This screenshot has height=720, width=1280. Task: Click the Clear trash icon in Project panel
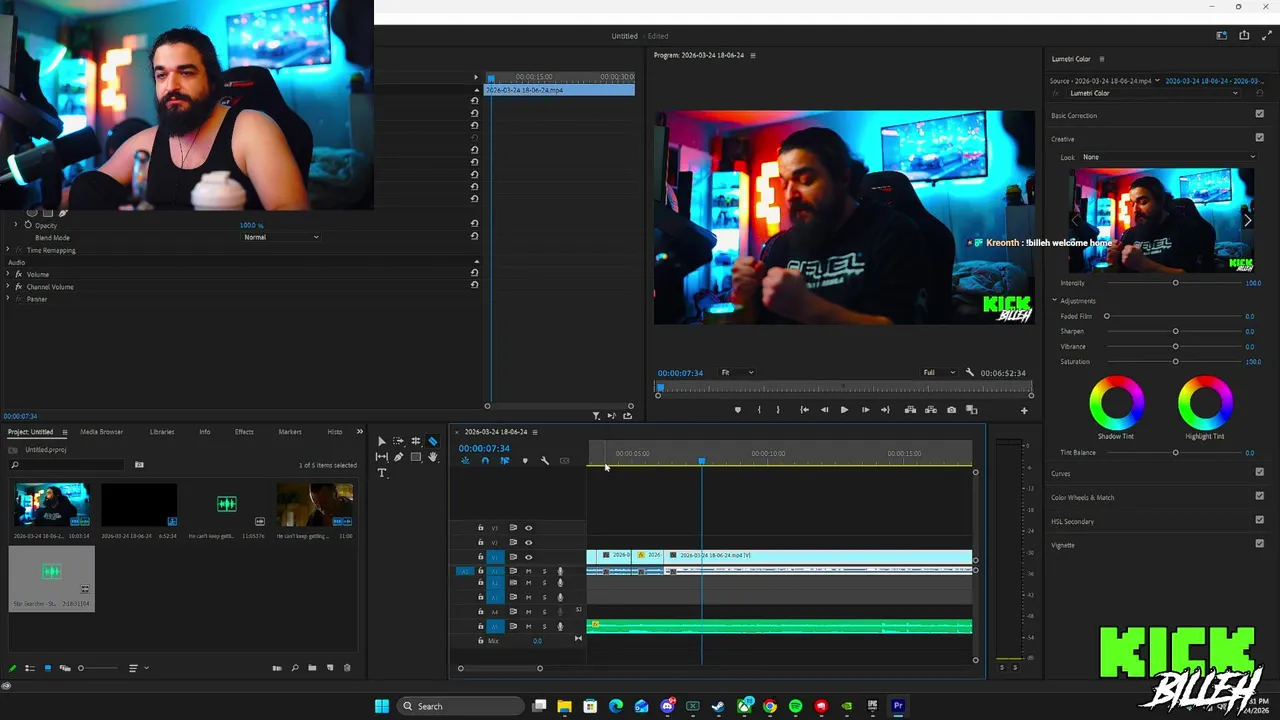(347, 668)
